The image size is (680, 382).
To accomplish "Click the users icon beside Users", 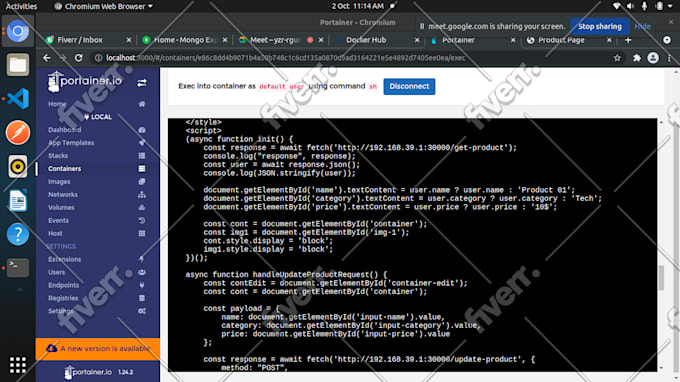I will (x=142, y=272).
